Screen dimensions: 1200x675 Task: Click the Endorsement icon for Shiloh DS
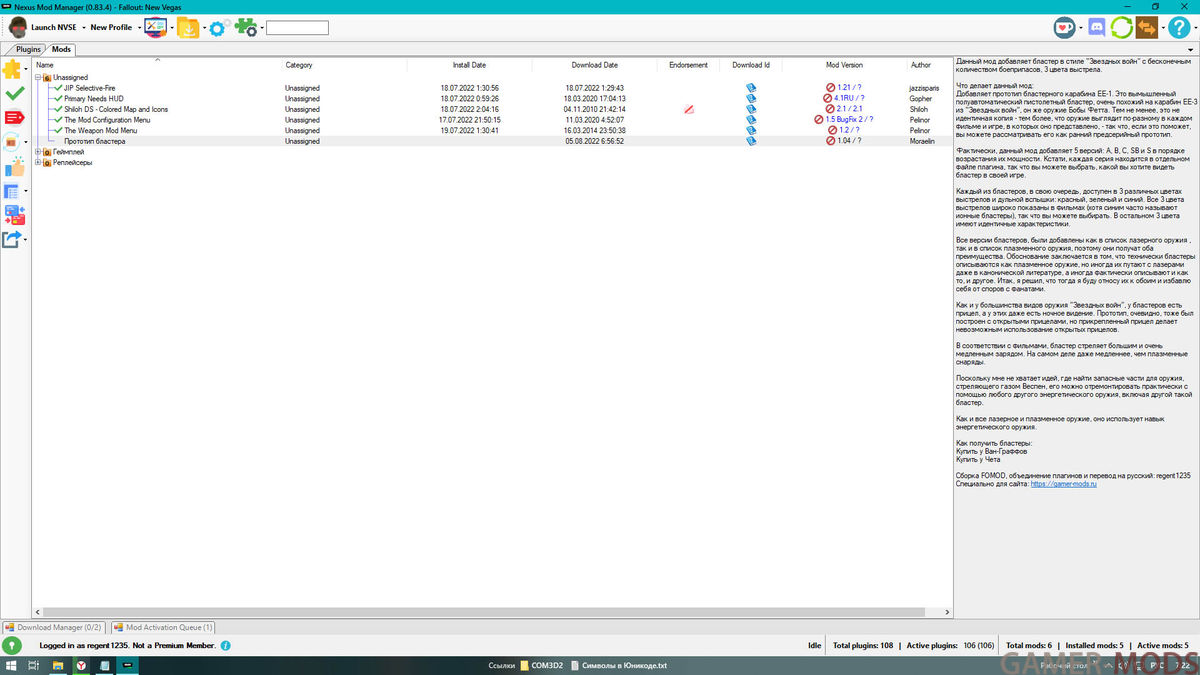689,109
